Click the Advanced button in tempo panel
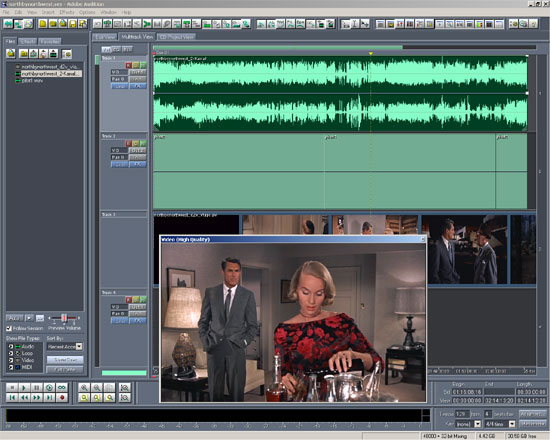The image size is (550, 440). 532,414
